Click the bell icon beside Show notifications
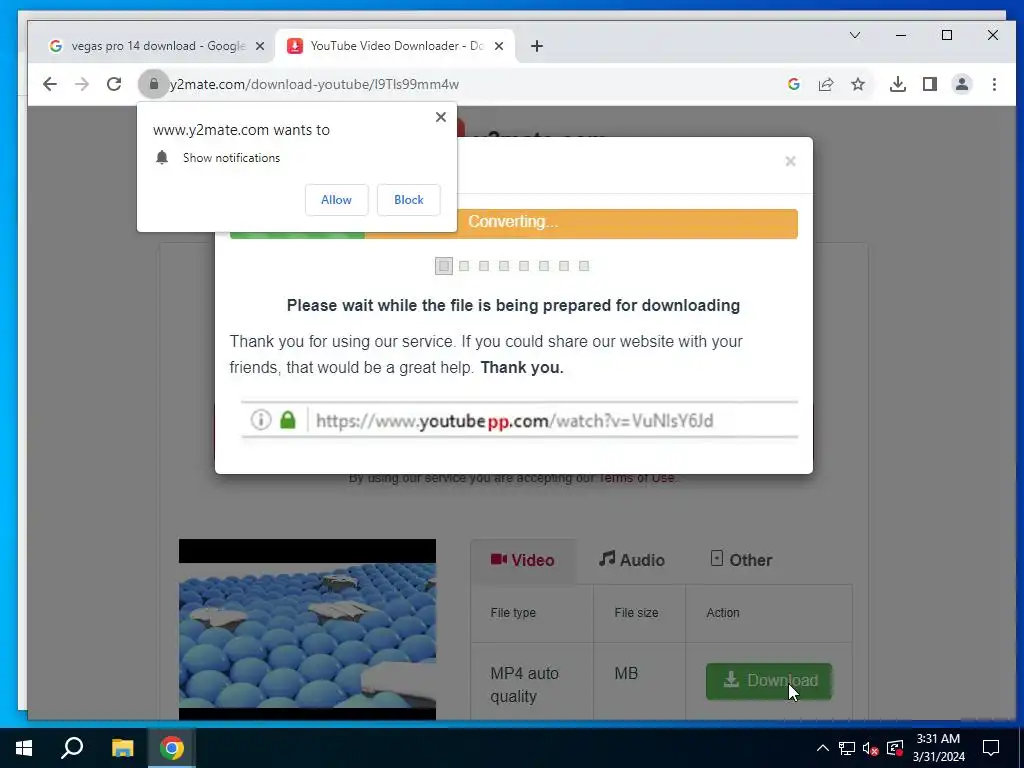 coord(162,157)
